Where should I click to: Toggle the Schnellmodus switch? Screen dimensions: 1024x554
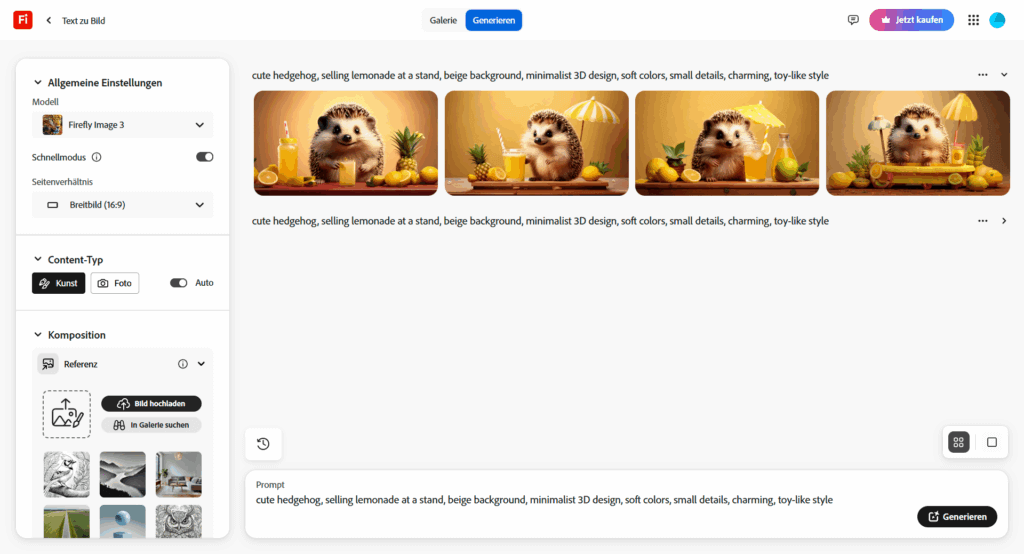coord(204,157)
